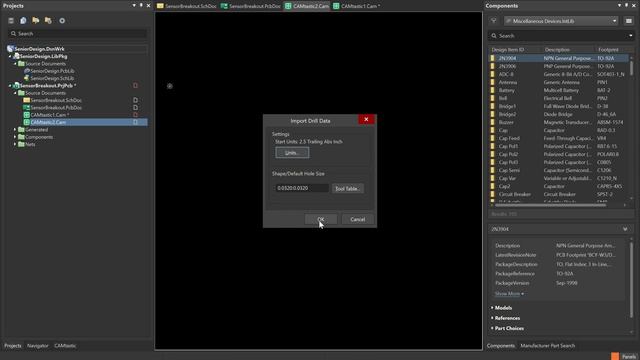Select the Antenna component row
The image size is (640, 360).
[x=558, y=82]
